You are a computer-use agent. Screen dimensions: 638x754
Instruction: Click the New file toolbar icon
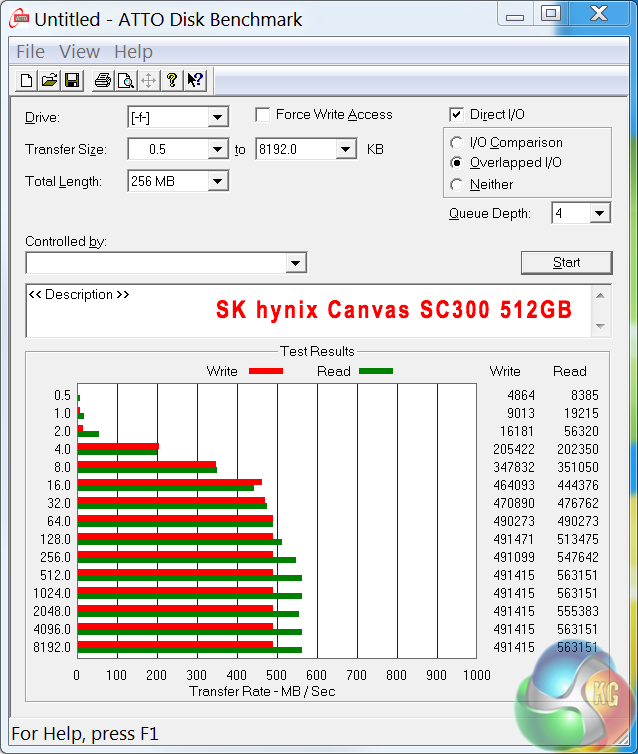click(27, 81)
